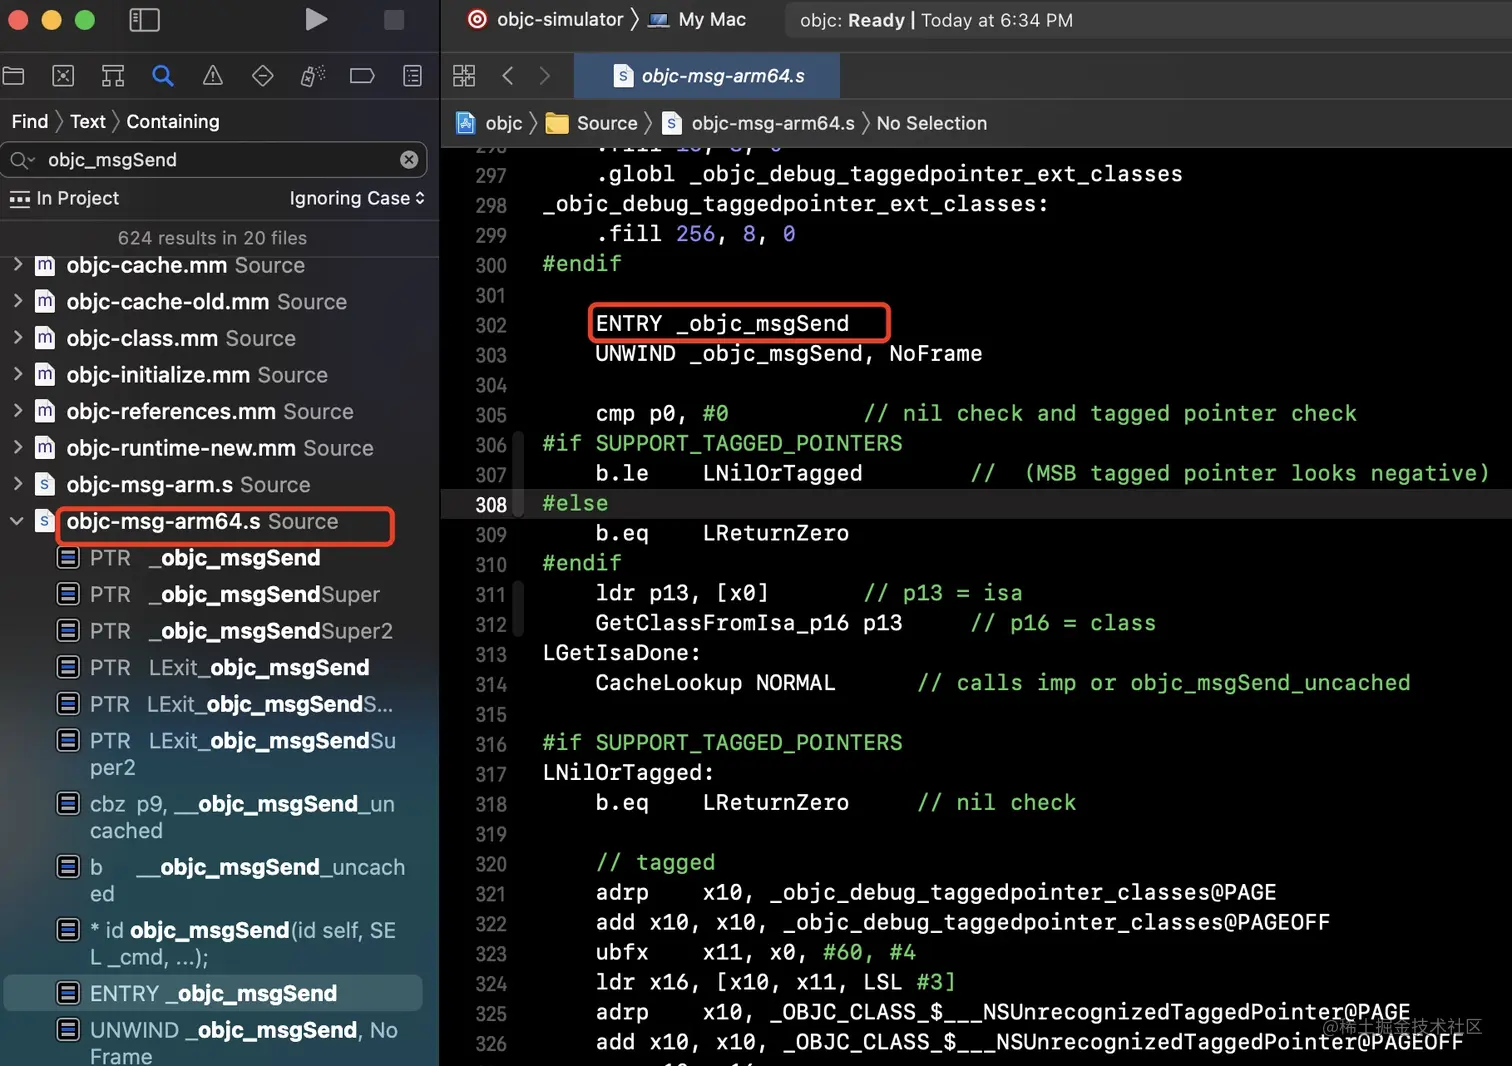Expand objc-runtime-new.mm search results
This screenshot has height=1066, width=1512.
click(17, 448)
